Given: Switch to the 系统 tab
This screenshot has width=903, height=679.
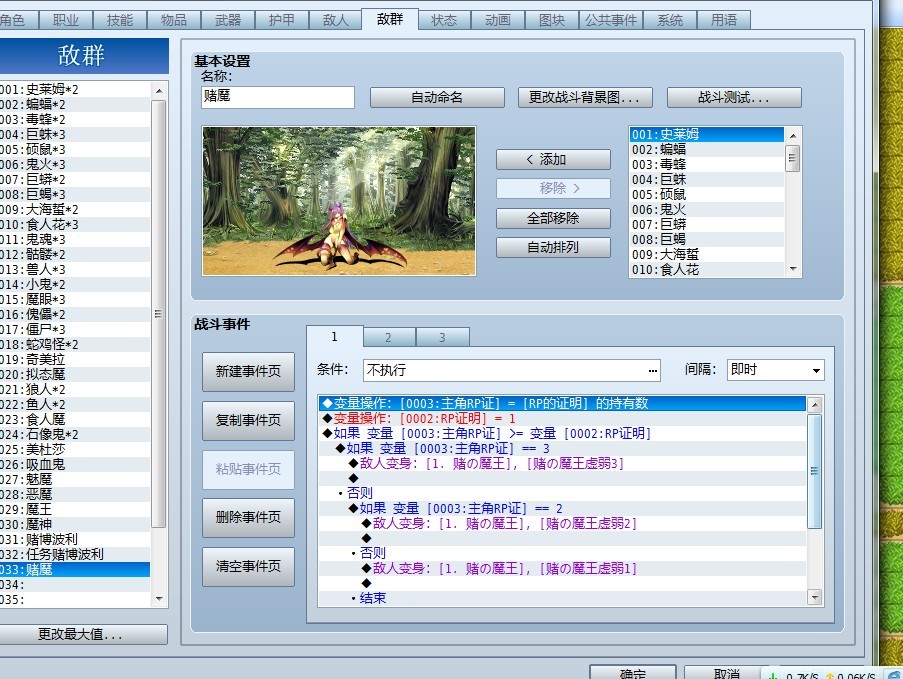Looking at the screenshot, I should point(670,20).
